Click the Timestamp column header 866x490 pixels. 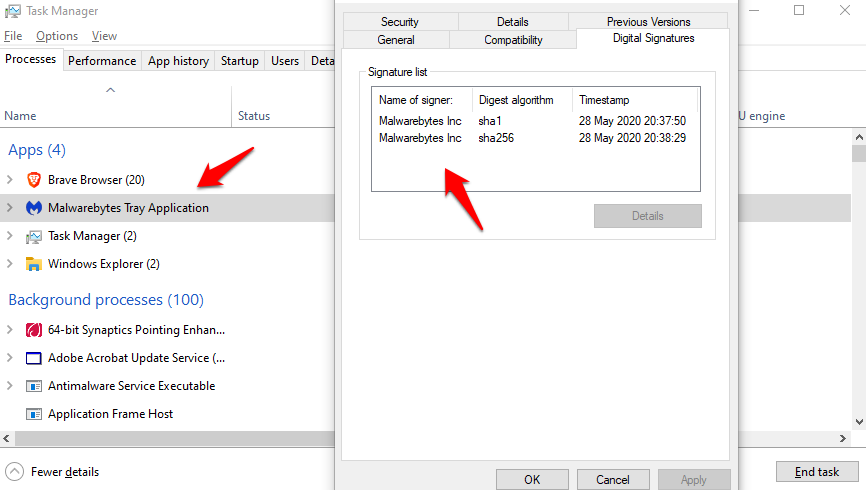click(x=635, y=100)
